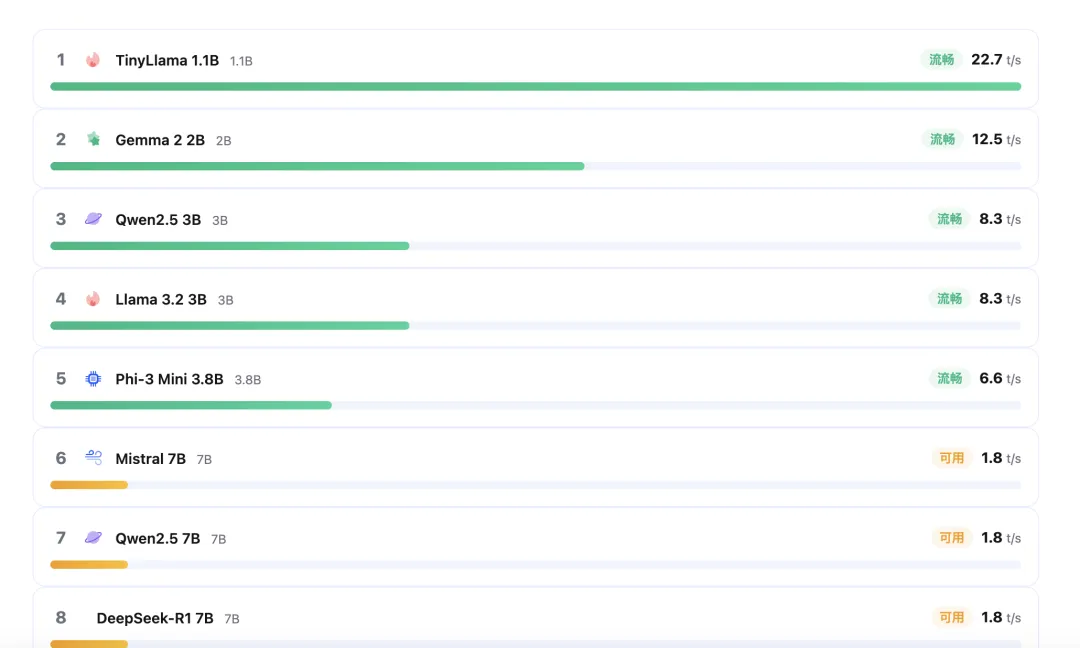The width and height of the screenshot is (1080, 648).
Task: Click the 流畅 badge on the Llama 3.2 3B row
Action: tap(949, 299)
